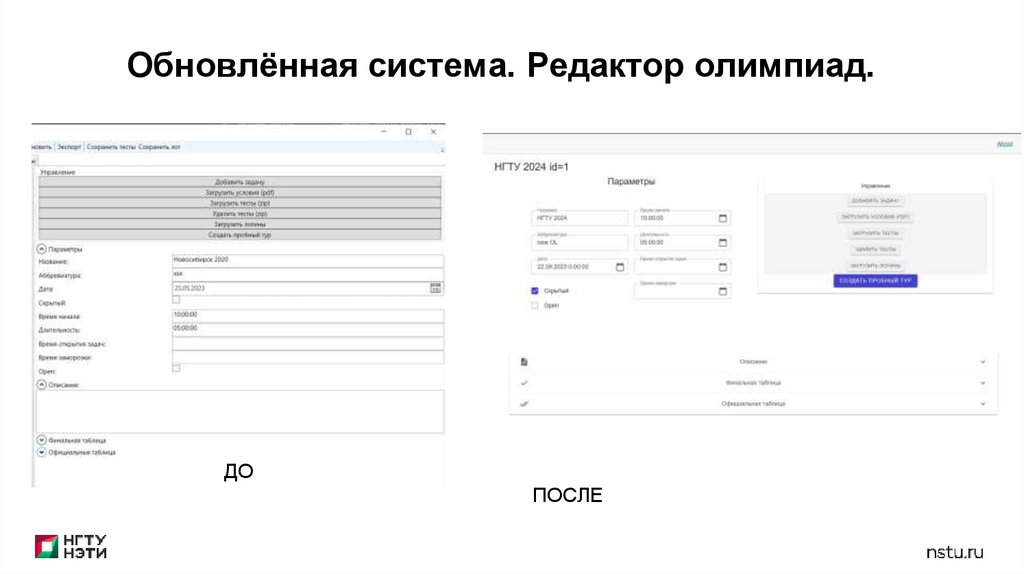Maximize the old editor window
1024x574 pixels.
[408, 132]
